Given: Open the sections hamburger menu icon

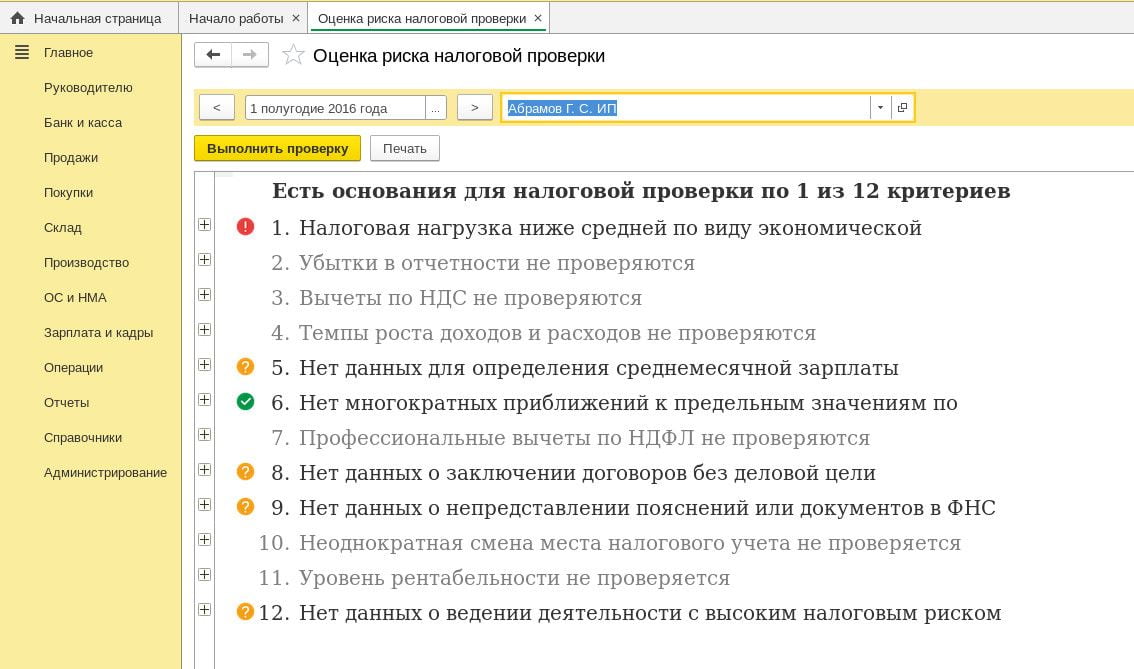Looking at the screenshot, I should tap(22, 52).
